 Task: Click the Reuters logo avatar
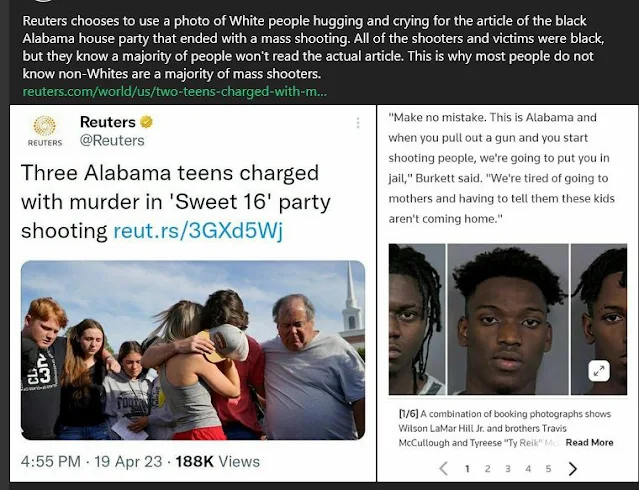tap(45, 130)
